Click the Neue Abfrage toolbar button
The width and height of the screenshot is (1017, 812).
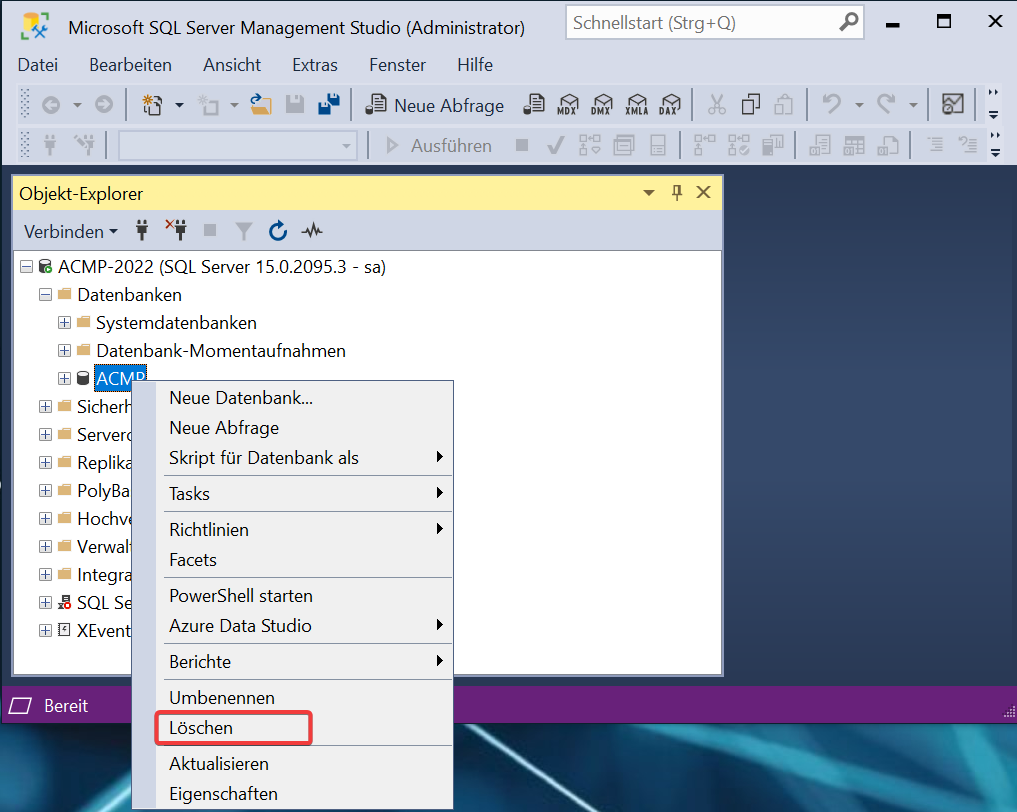(434, 105)
